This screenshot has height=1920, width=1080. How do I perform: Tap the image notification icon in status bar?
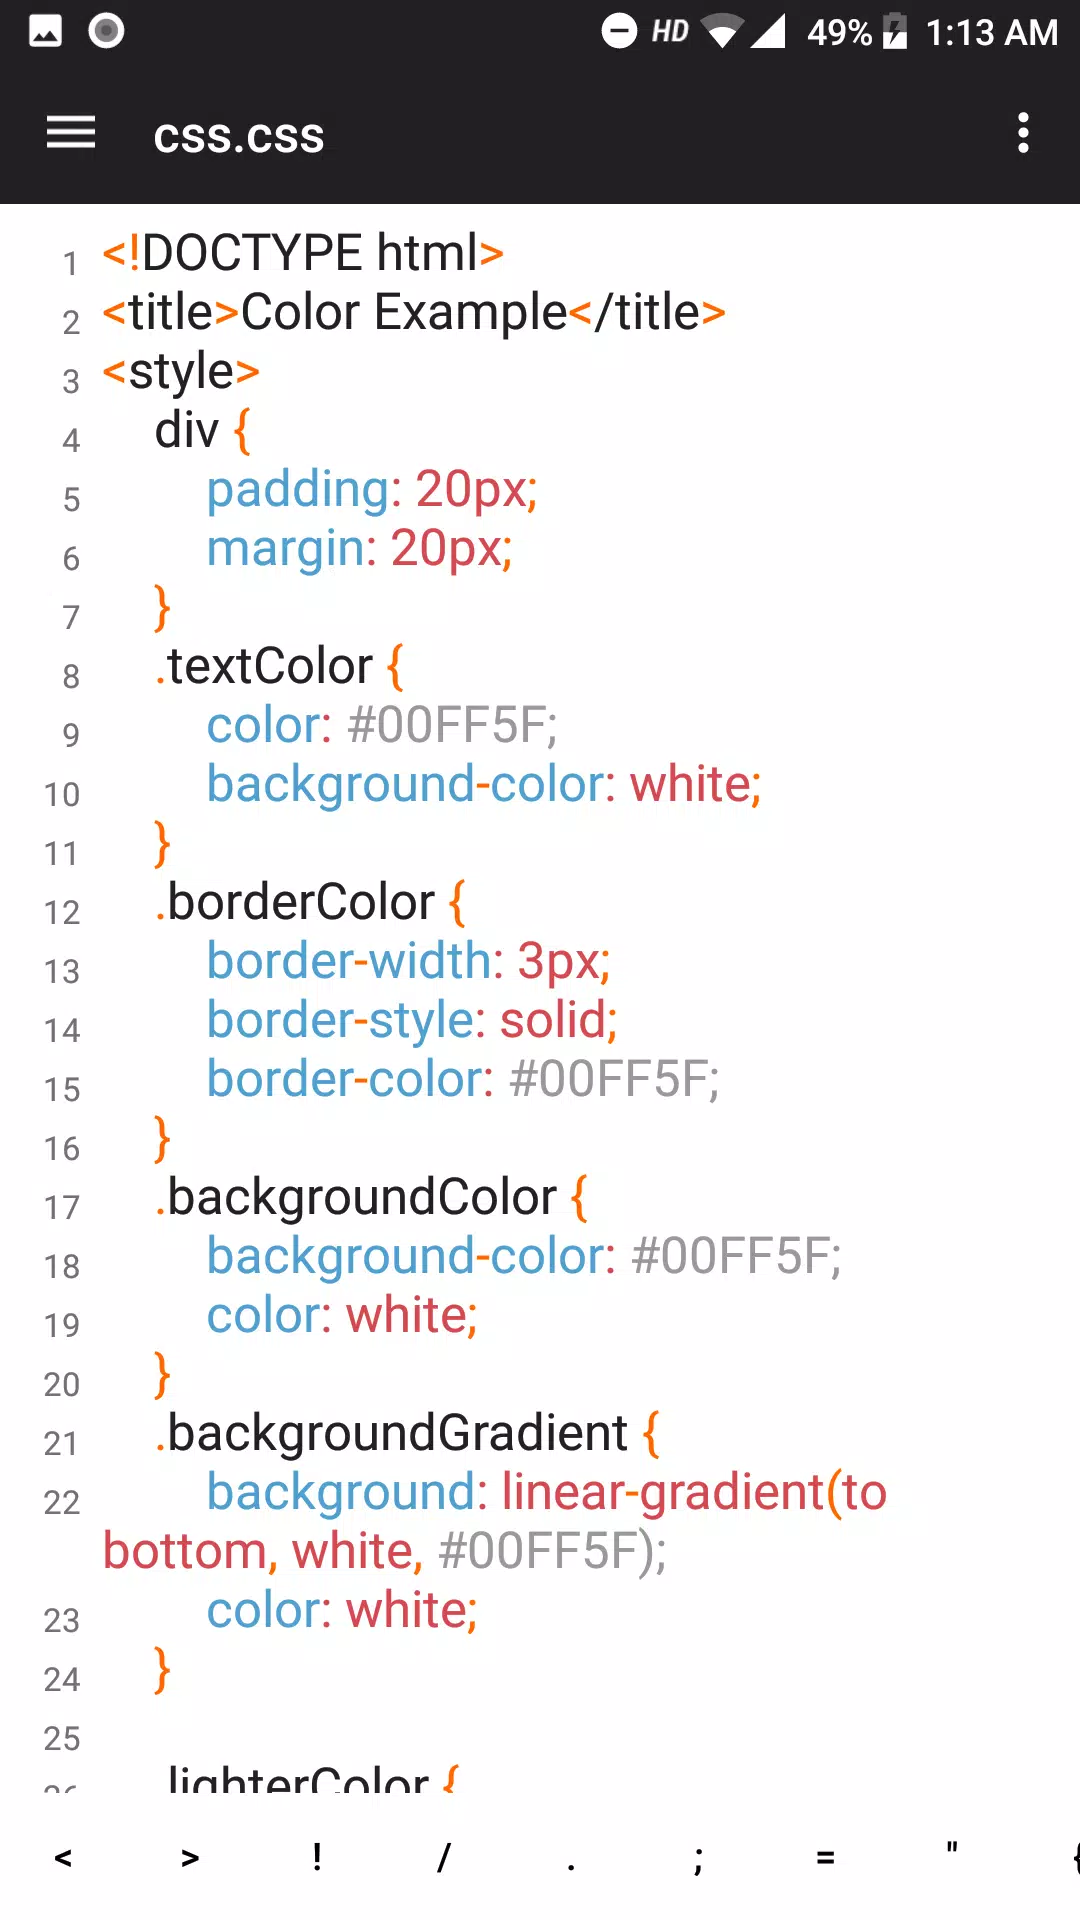click(x=45, y=31)
